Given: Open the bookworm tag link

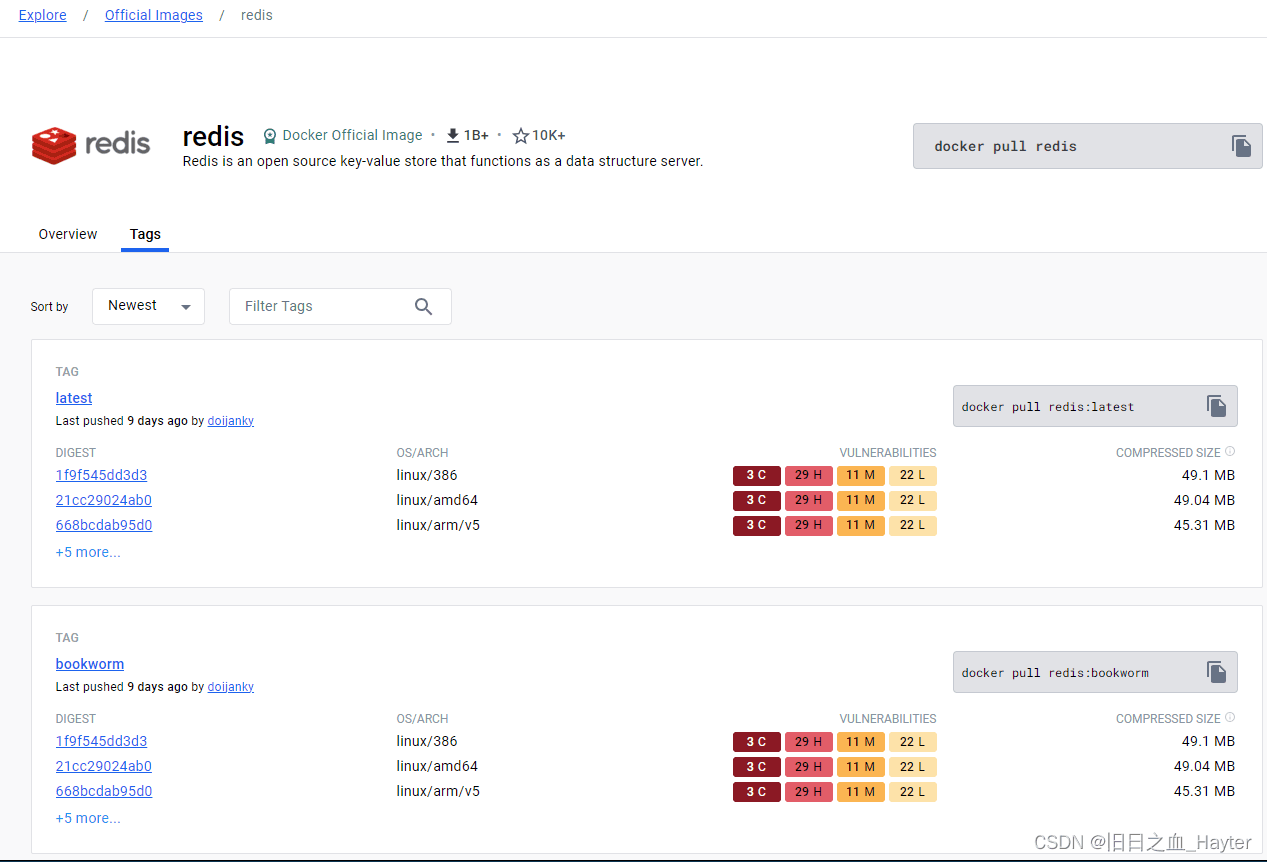Looking at the screenshot, I should (90, 664).
